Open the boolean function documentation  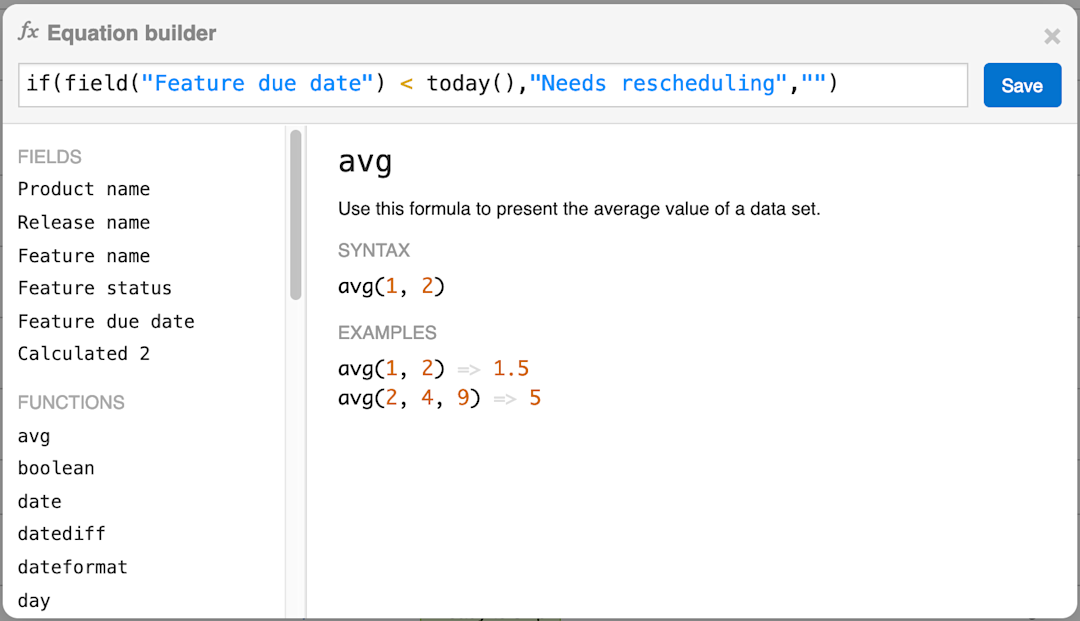56,468
